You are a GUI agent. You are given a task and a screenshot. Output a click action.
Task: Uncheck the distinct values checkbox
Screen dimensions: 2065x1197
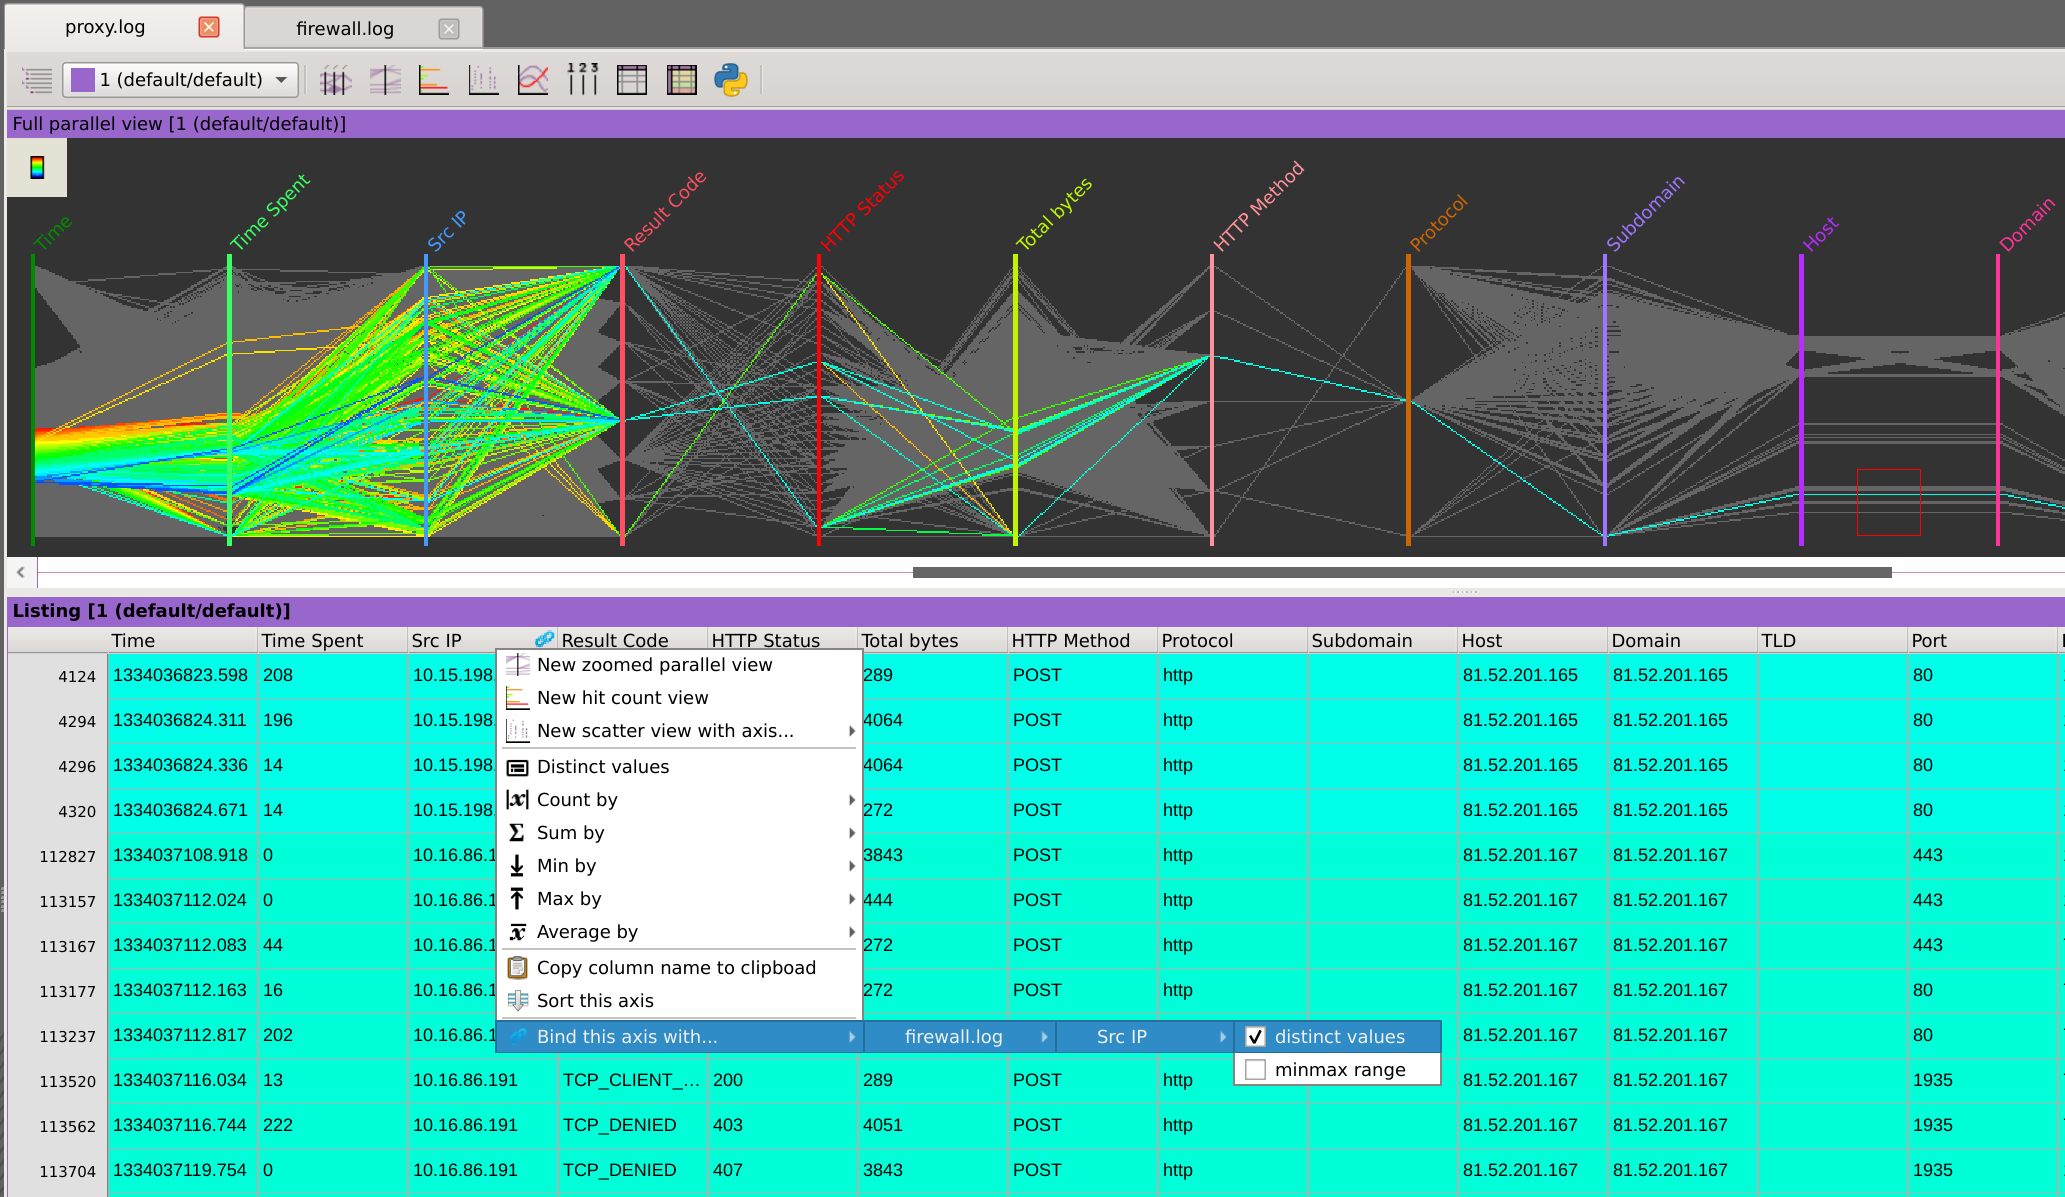pyautogui.click(x=1256, y=1037)
